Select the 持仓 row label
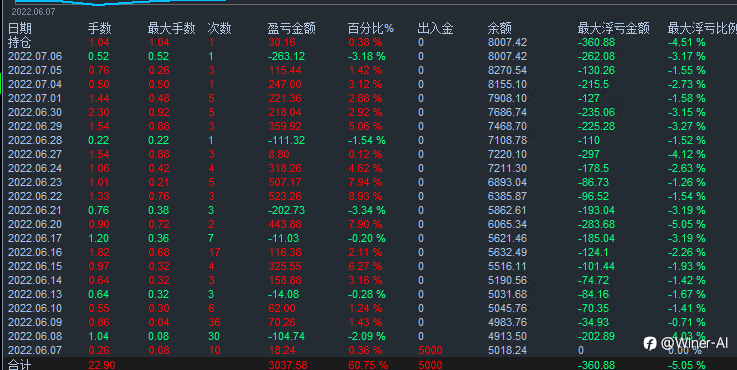The height and width of the screenshot is (370, 737). coord(20,42)
